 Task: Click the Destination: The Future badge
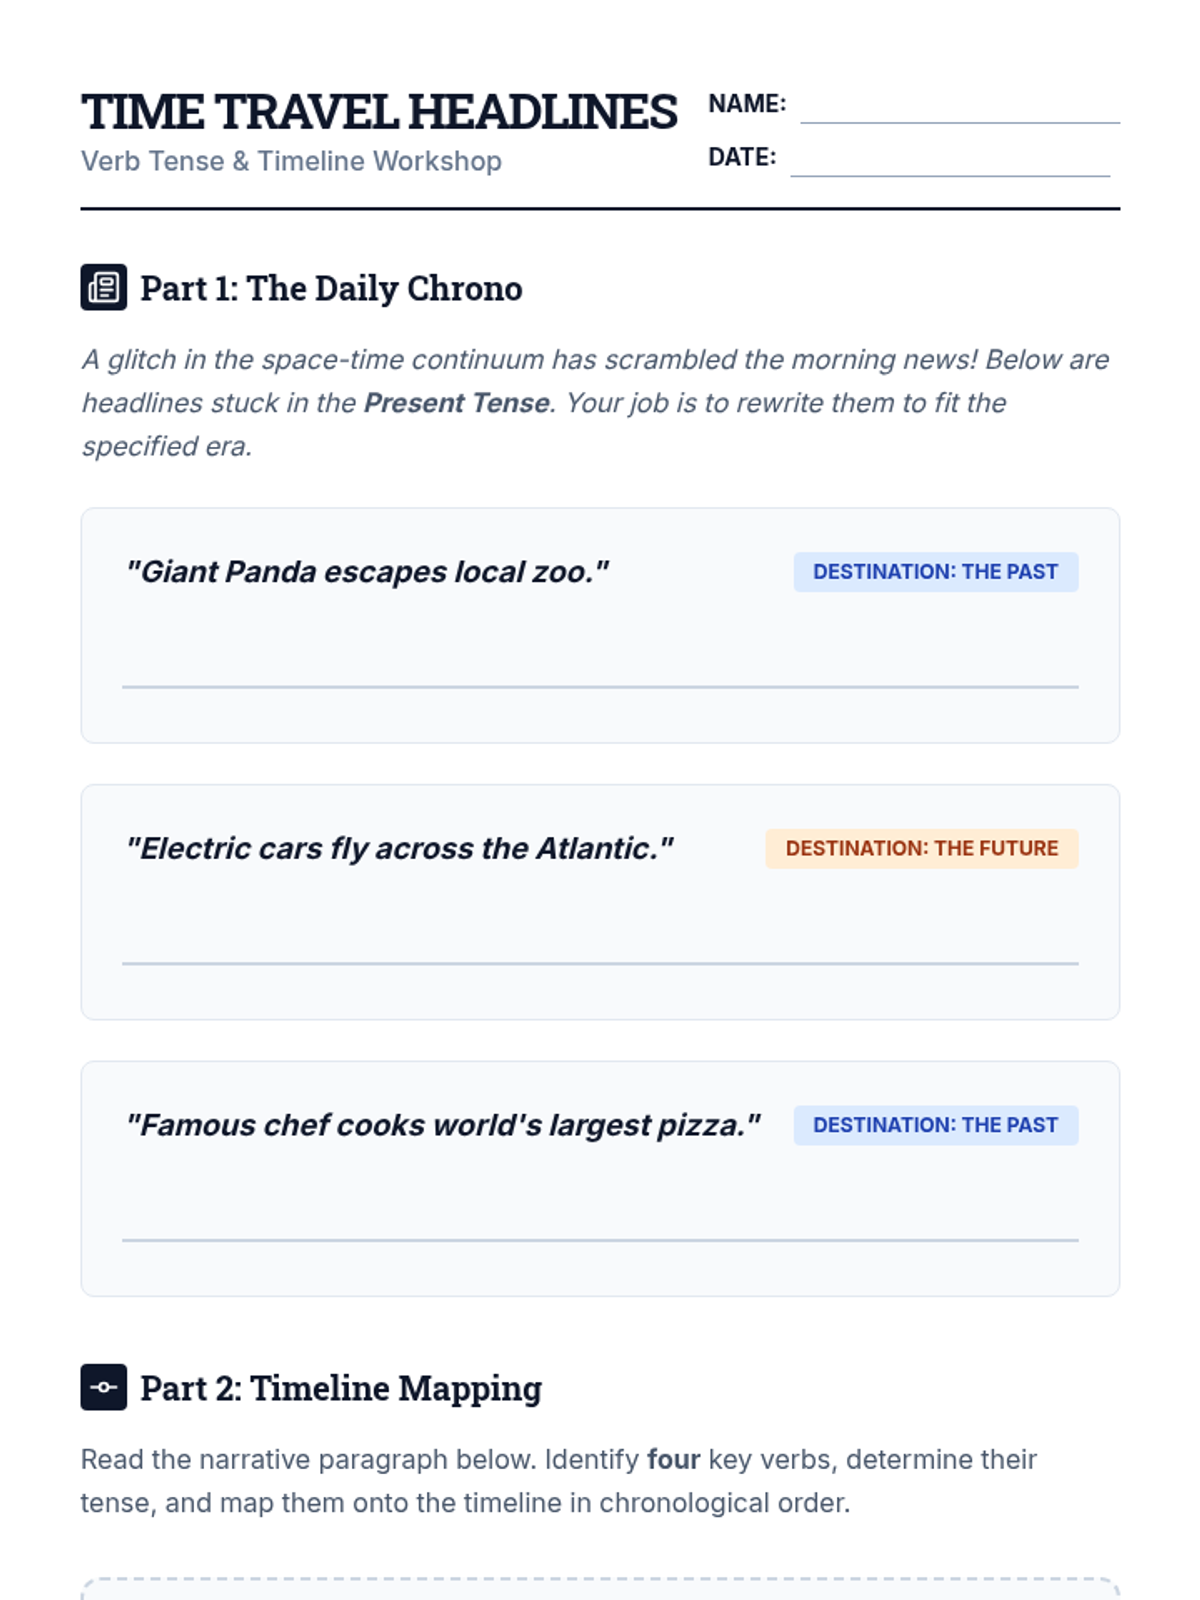click(921, 849)
